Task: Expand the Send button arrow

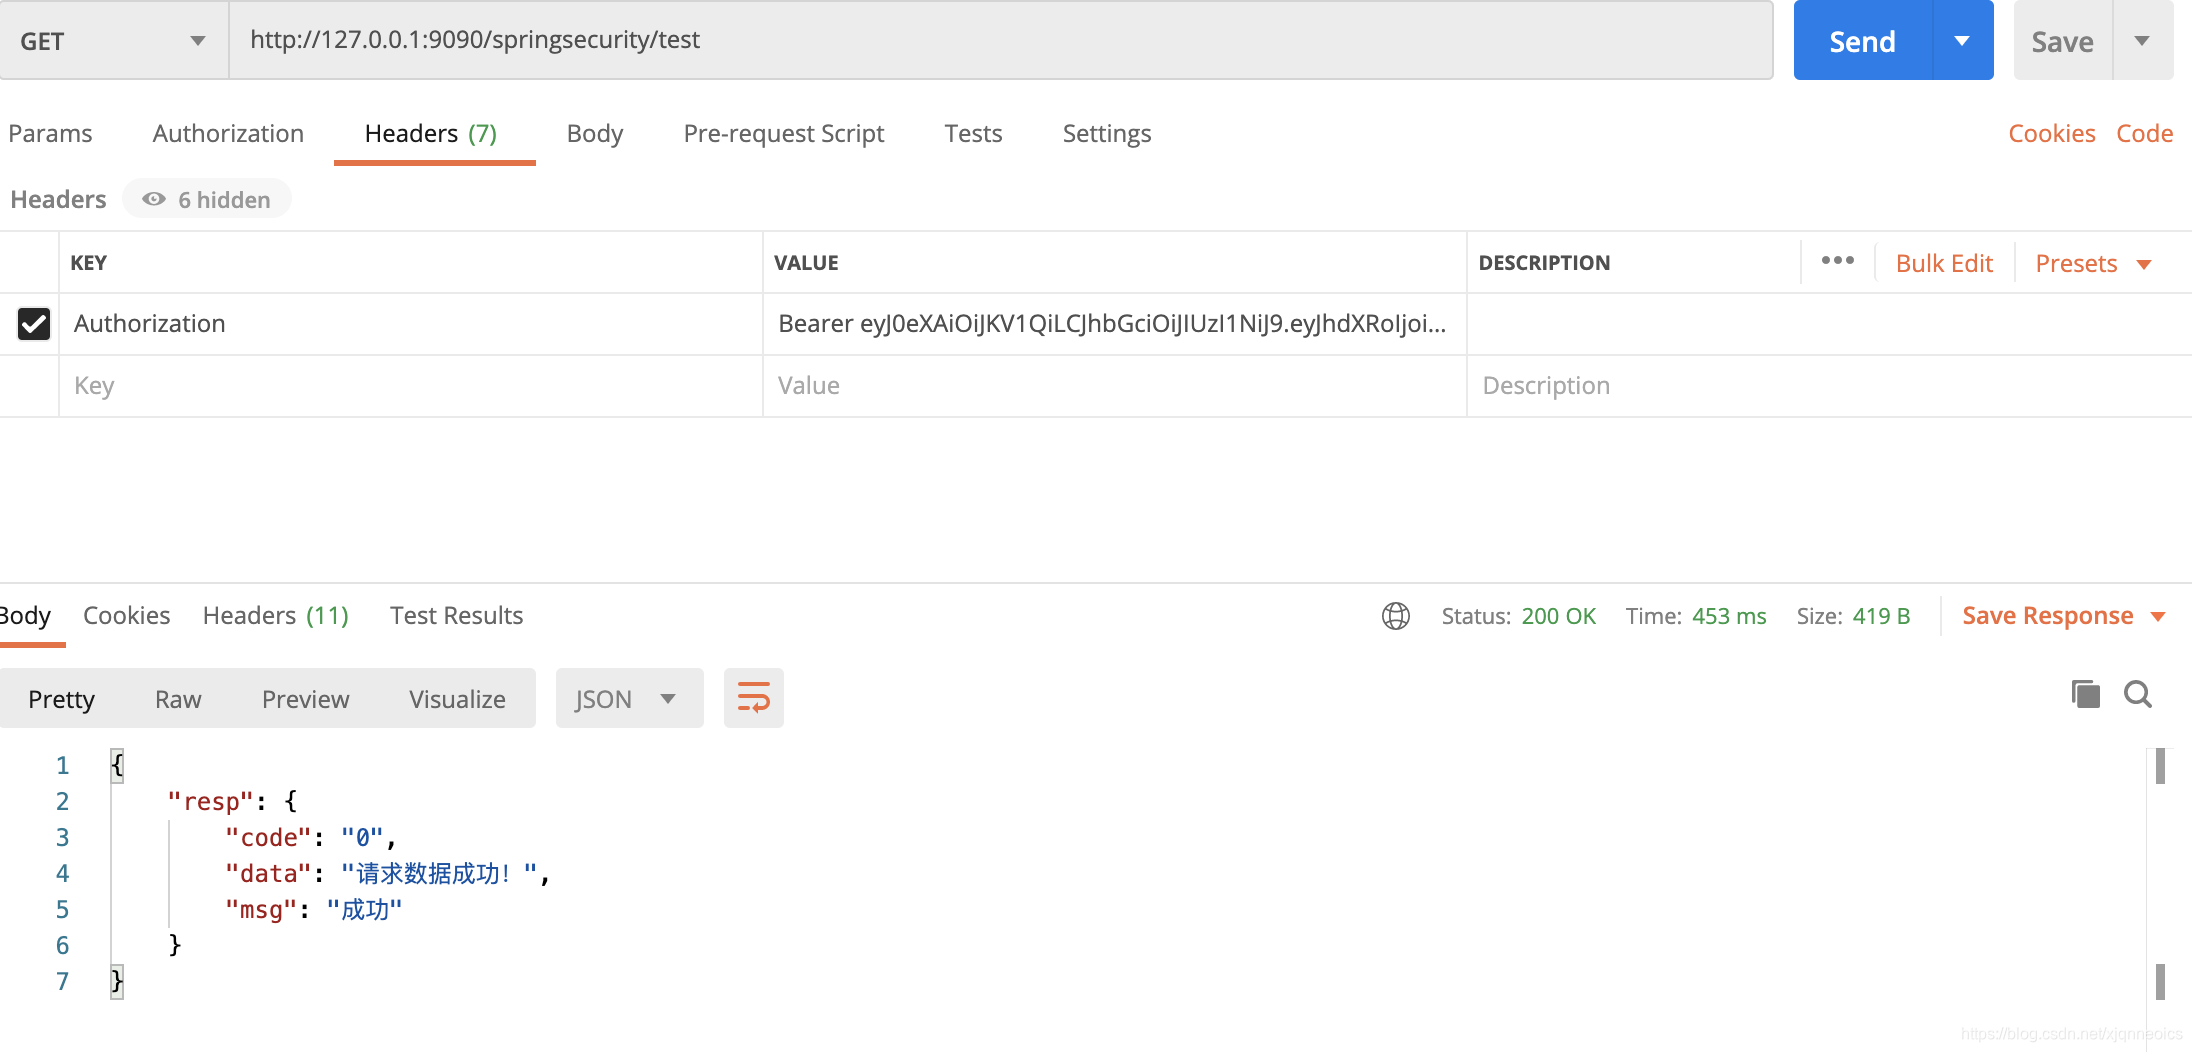Action: [x=1963, y=40]
